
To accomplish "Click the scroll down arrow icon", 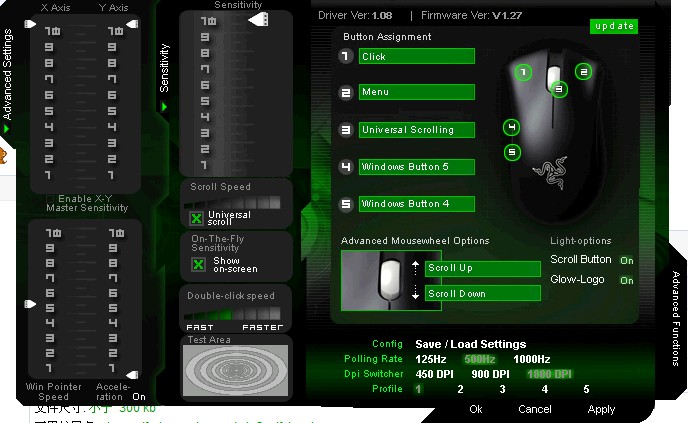I will point(415,294).
